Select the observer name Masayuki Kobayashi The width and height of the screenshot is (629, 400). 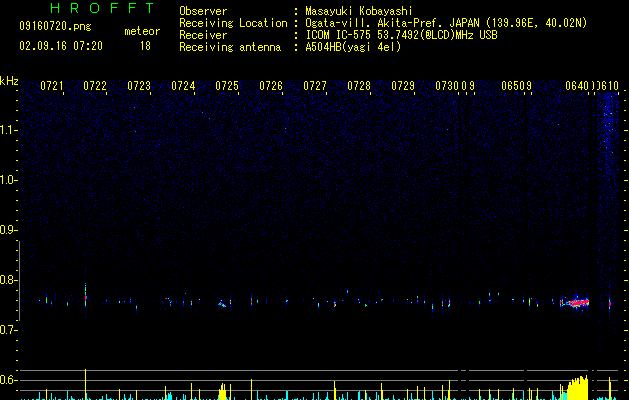359,11
